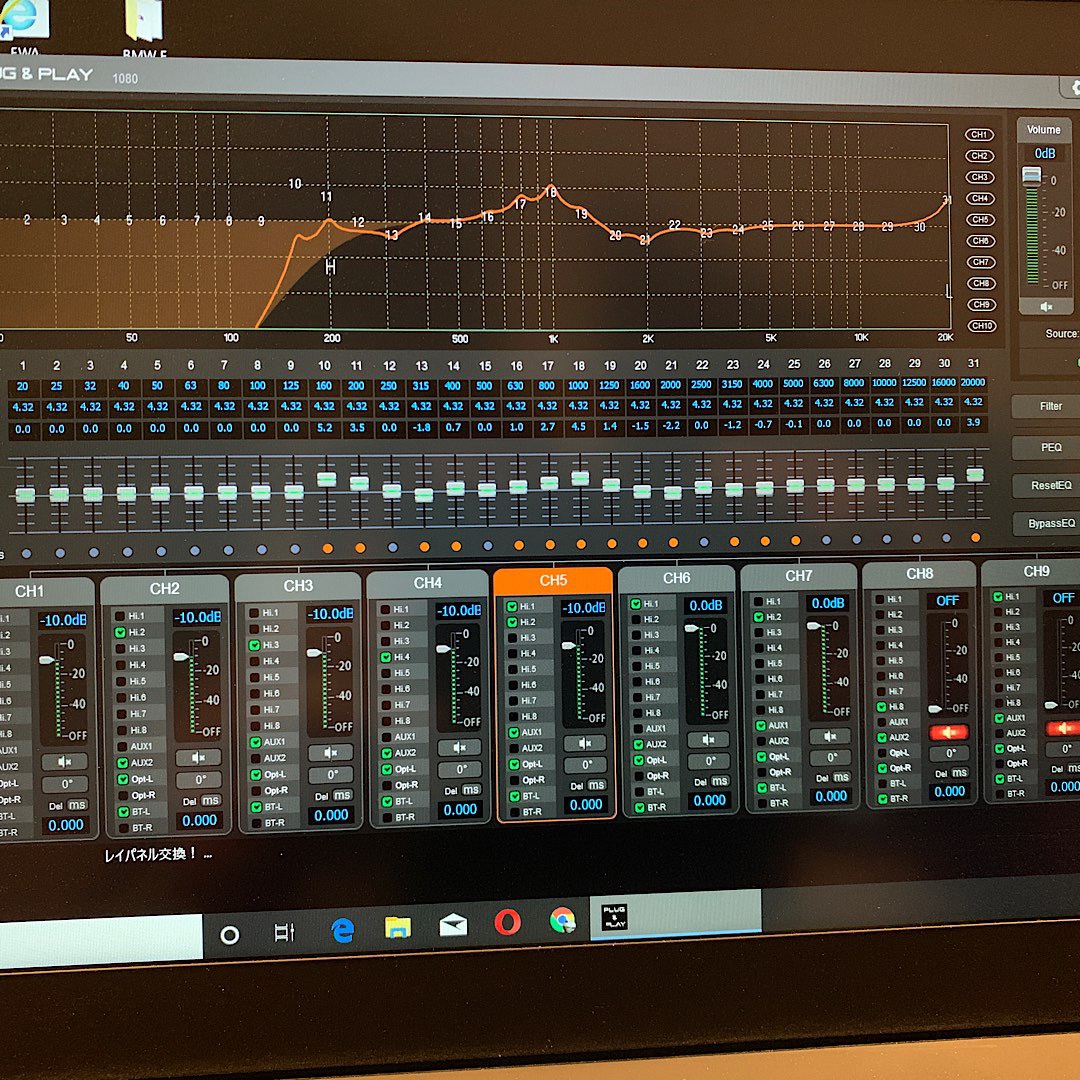Screen dimensions: 1080x1080
Task: Click the CH7 delay value field
Action: click(x=830, y=796)
